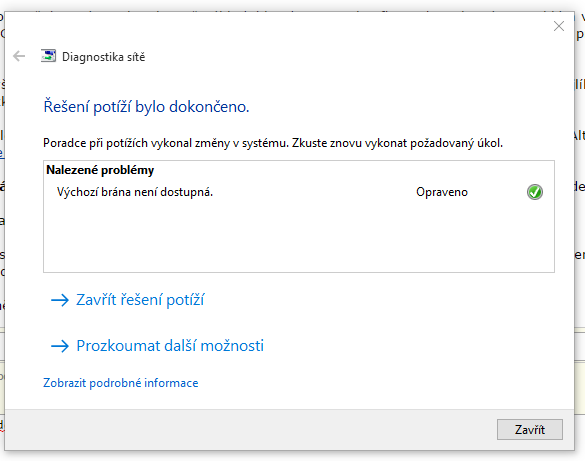The width and height of the screenshot is (585, 461).
Task: Click the Opraveno status text
Action: [x=442, y=192]
